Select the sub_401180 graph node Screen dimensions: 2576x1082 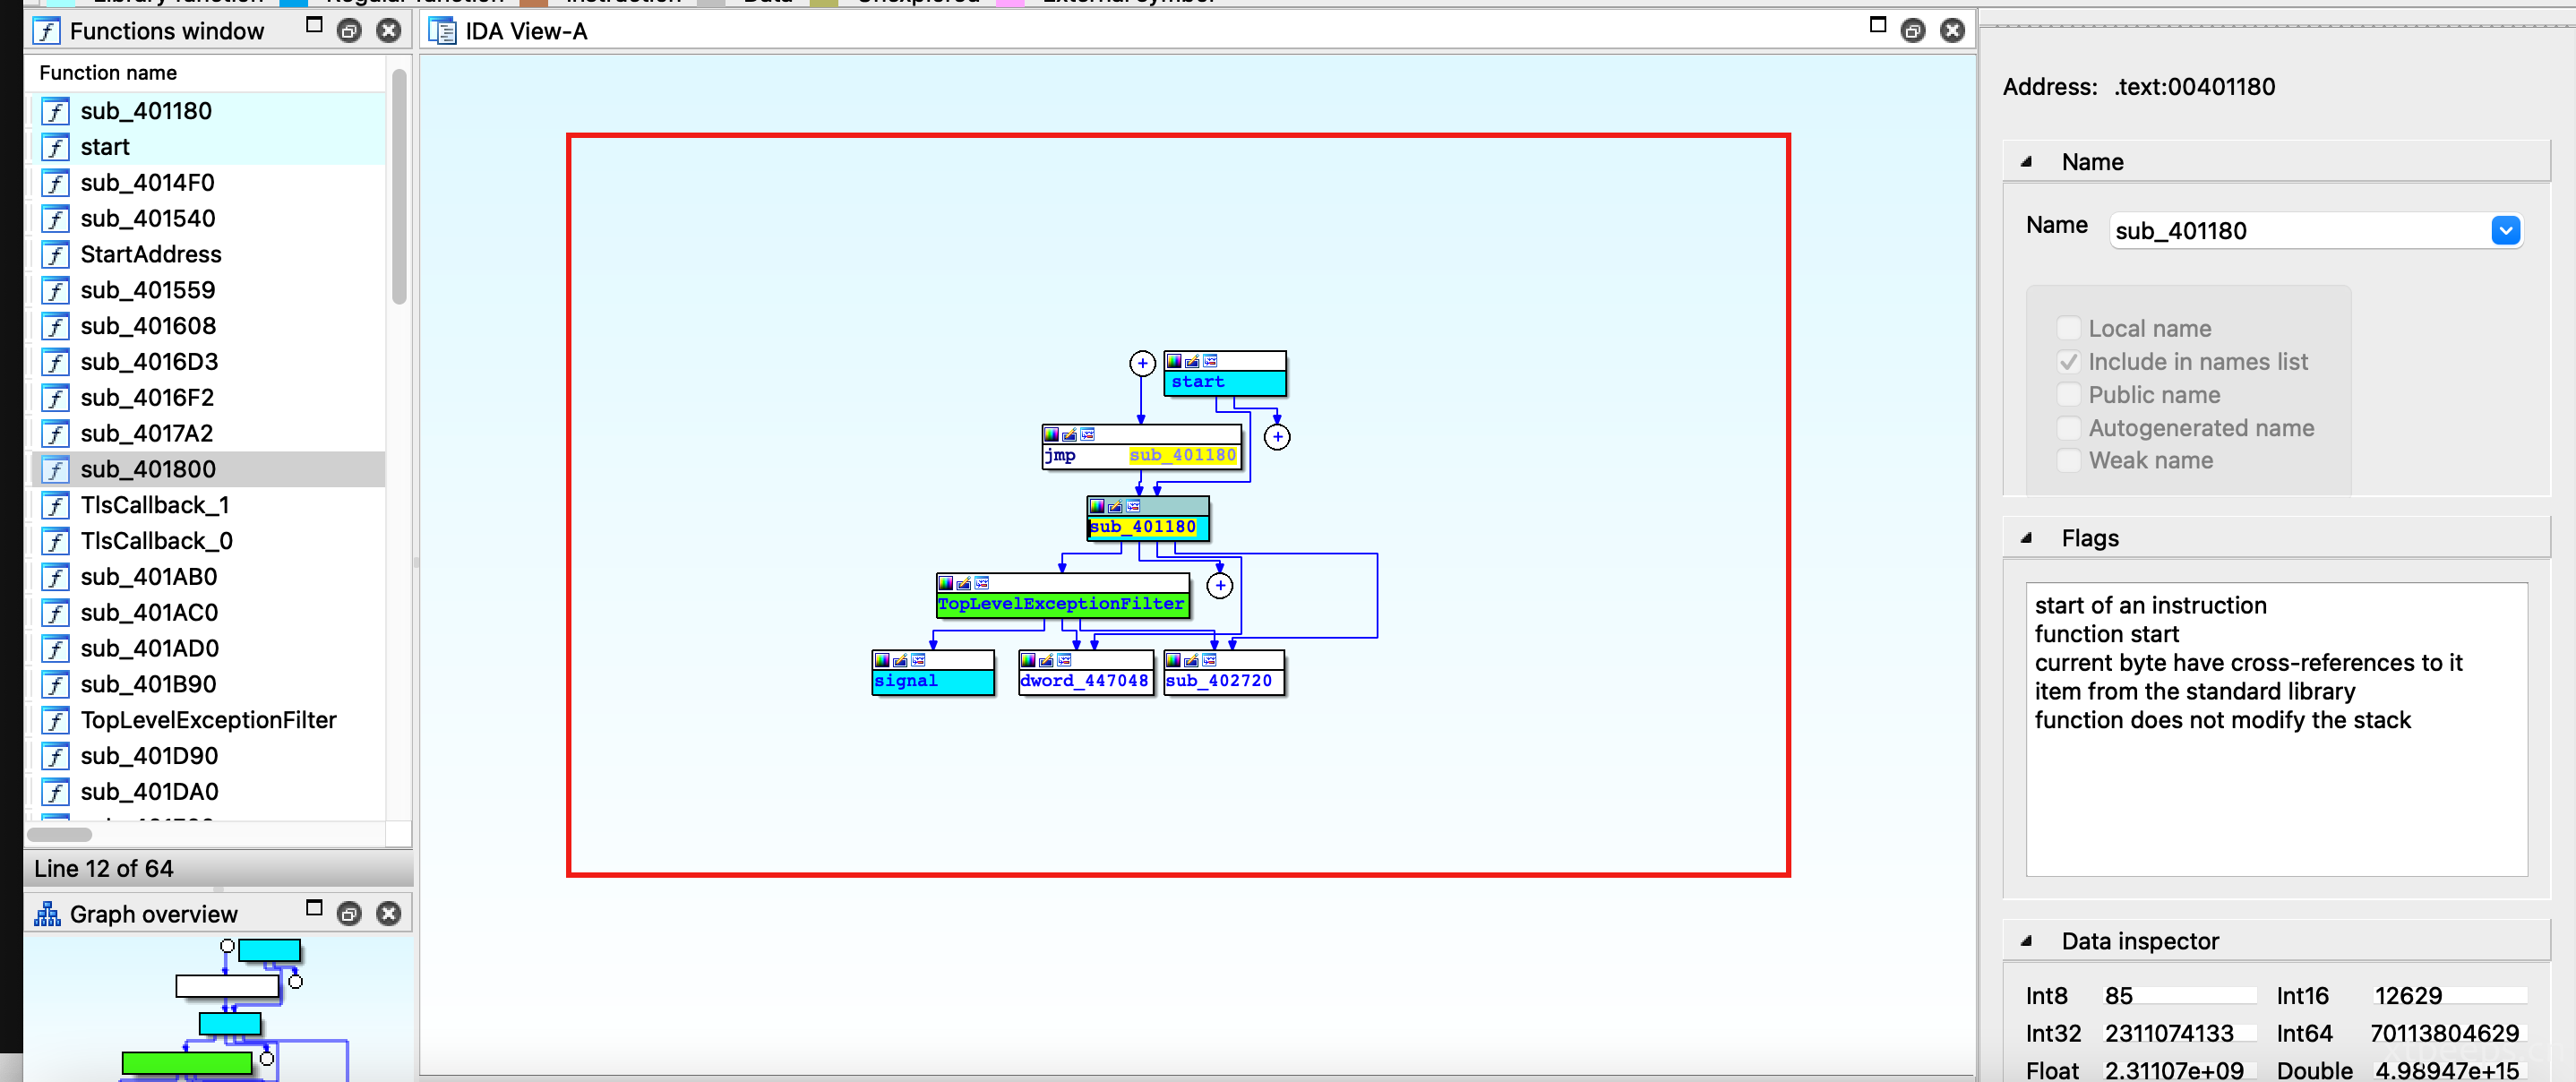pos(1148,519)
